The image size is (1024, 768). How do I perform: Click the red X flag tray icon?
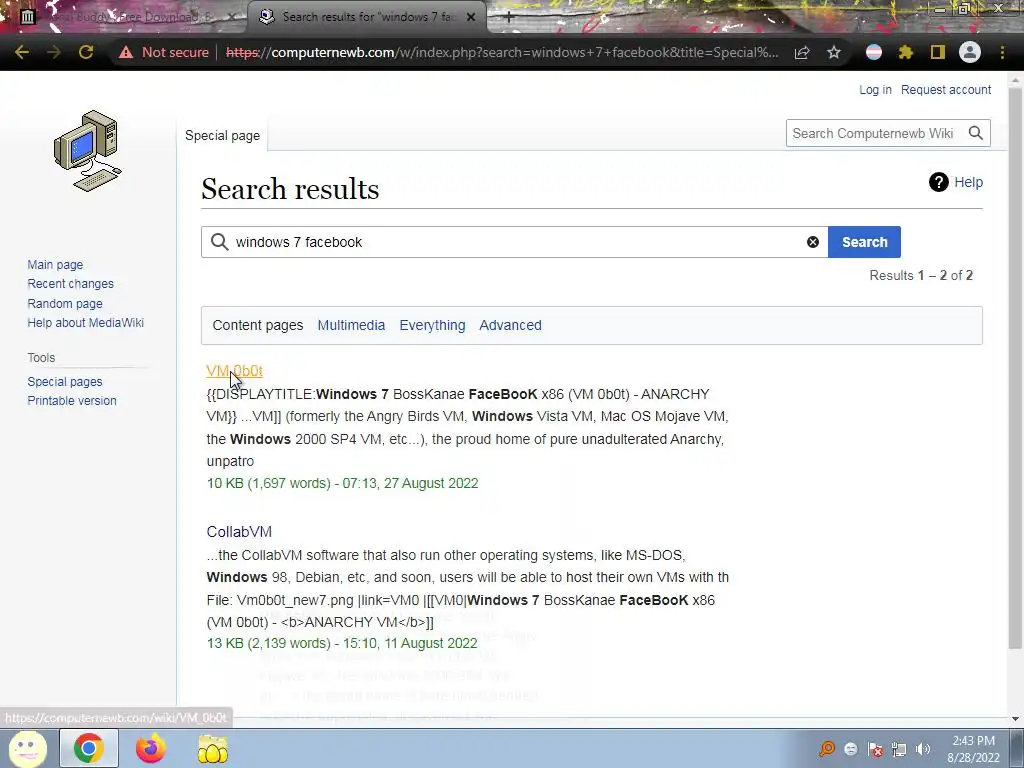(x=875, y=749)
